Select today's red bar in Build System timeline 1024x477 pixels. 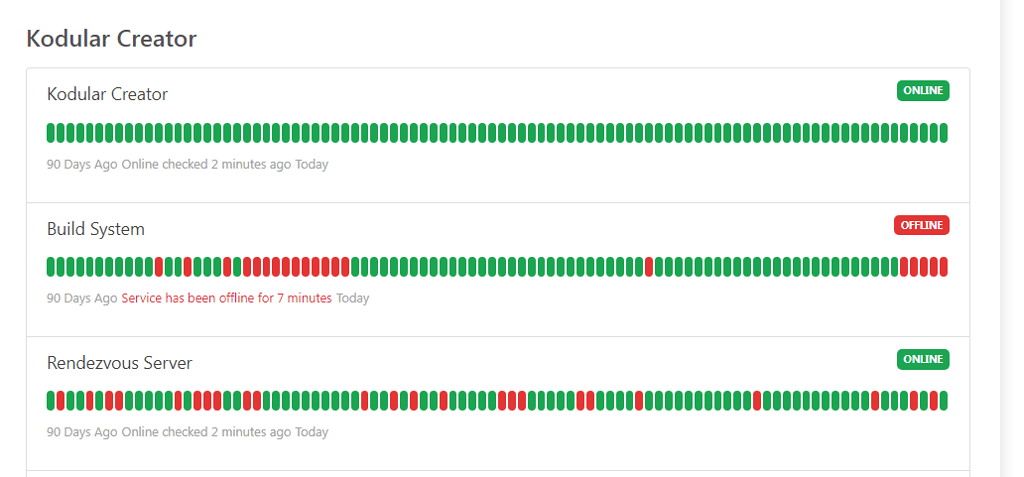point(943,267)
